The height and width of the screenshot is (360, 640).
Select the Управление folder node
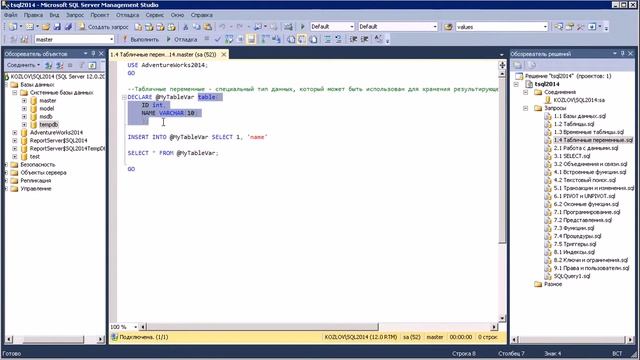tap(36, 189)
